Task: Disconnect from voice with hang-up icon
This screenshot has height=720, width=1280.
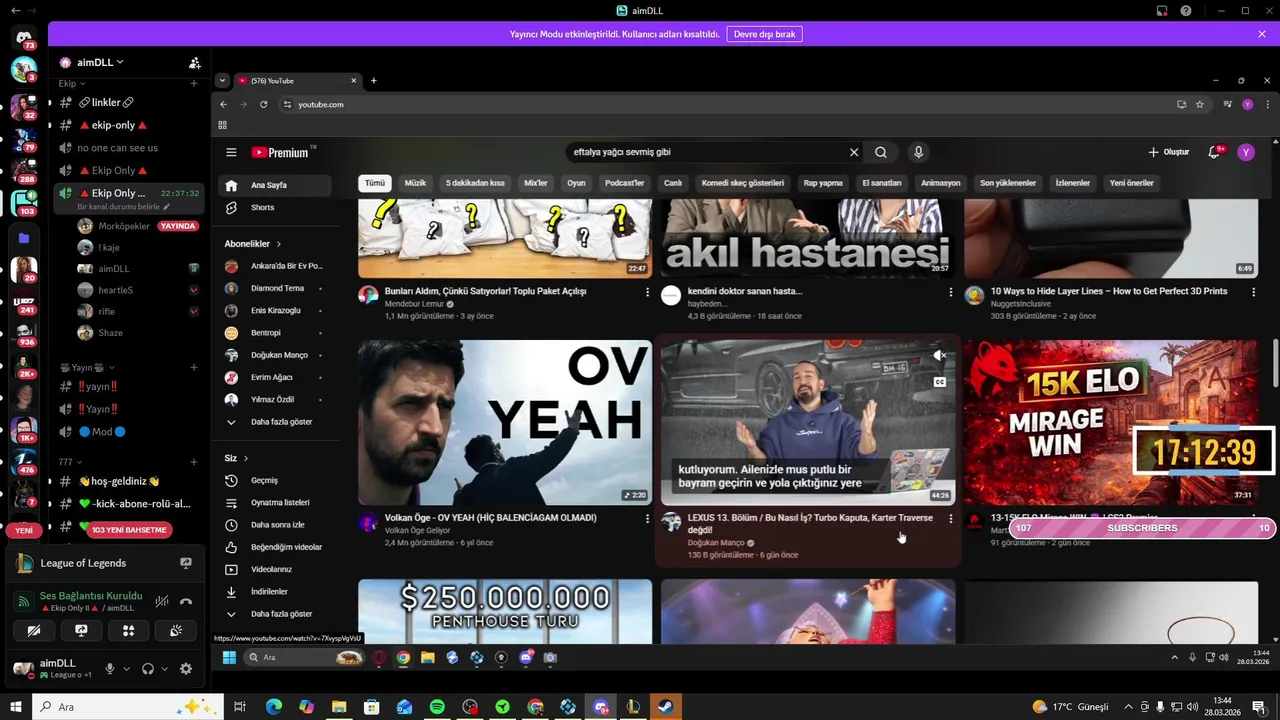Action: [186, 601]
